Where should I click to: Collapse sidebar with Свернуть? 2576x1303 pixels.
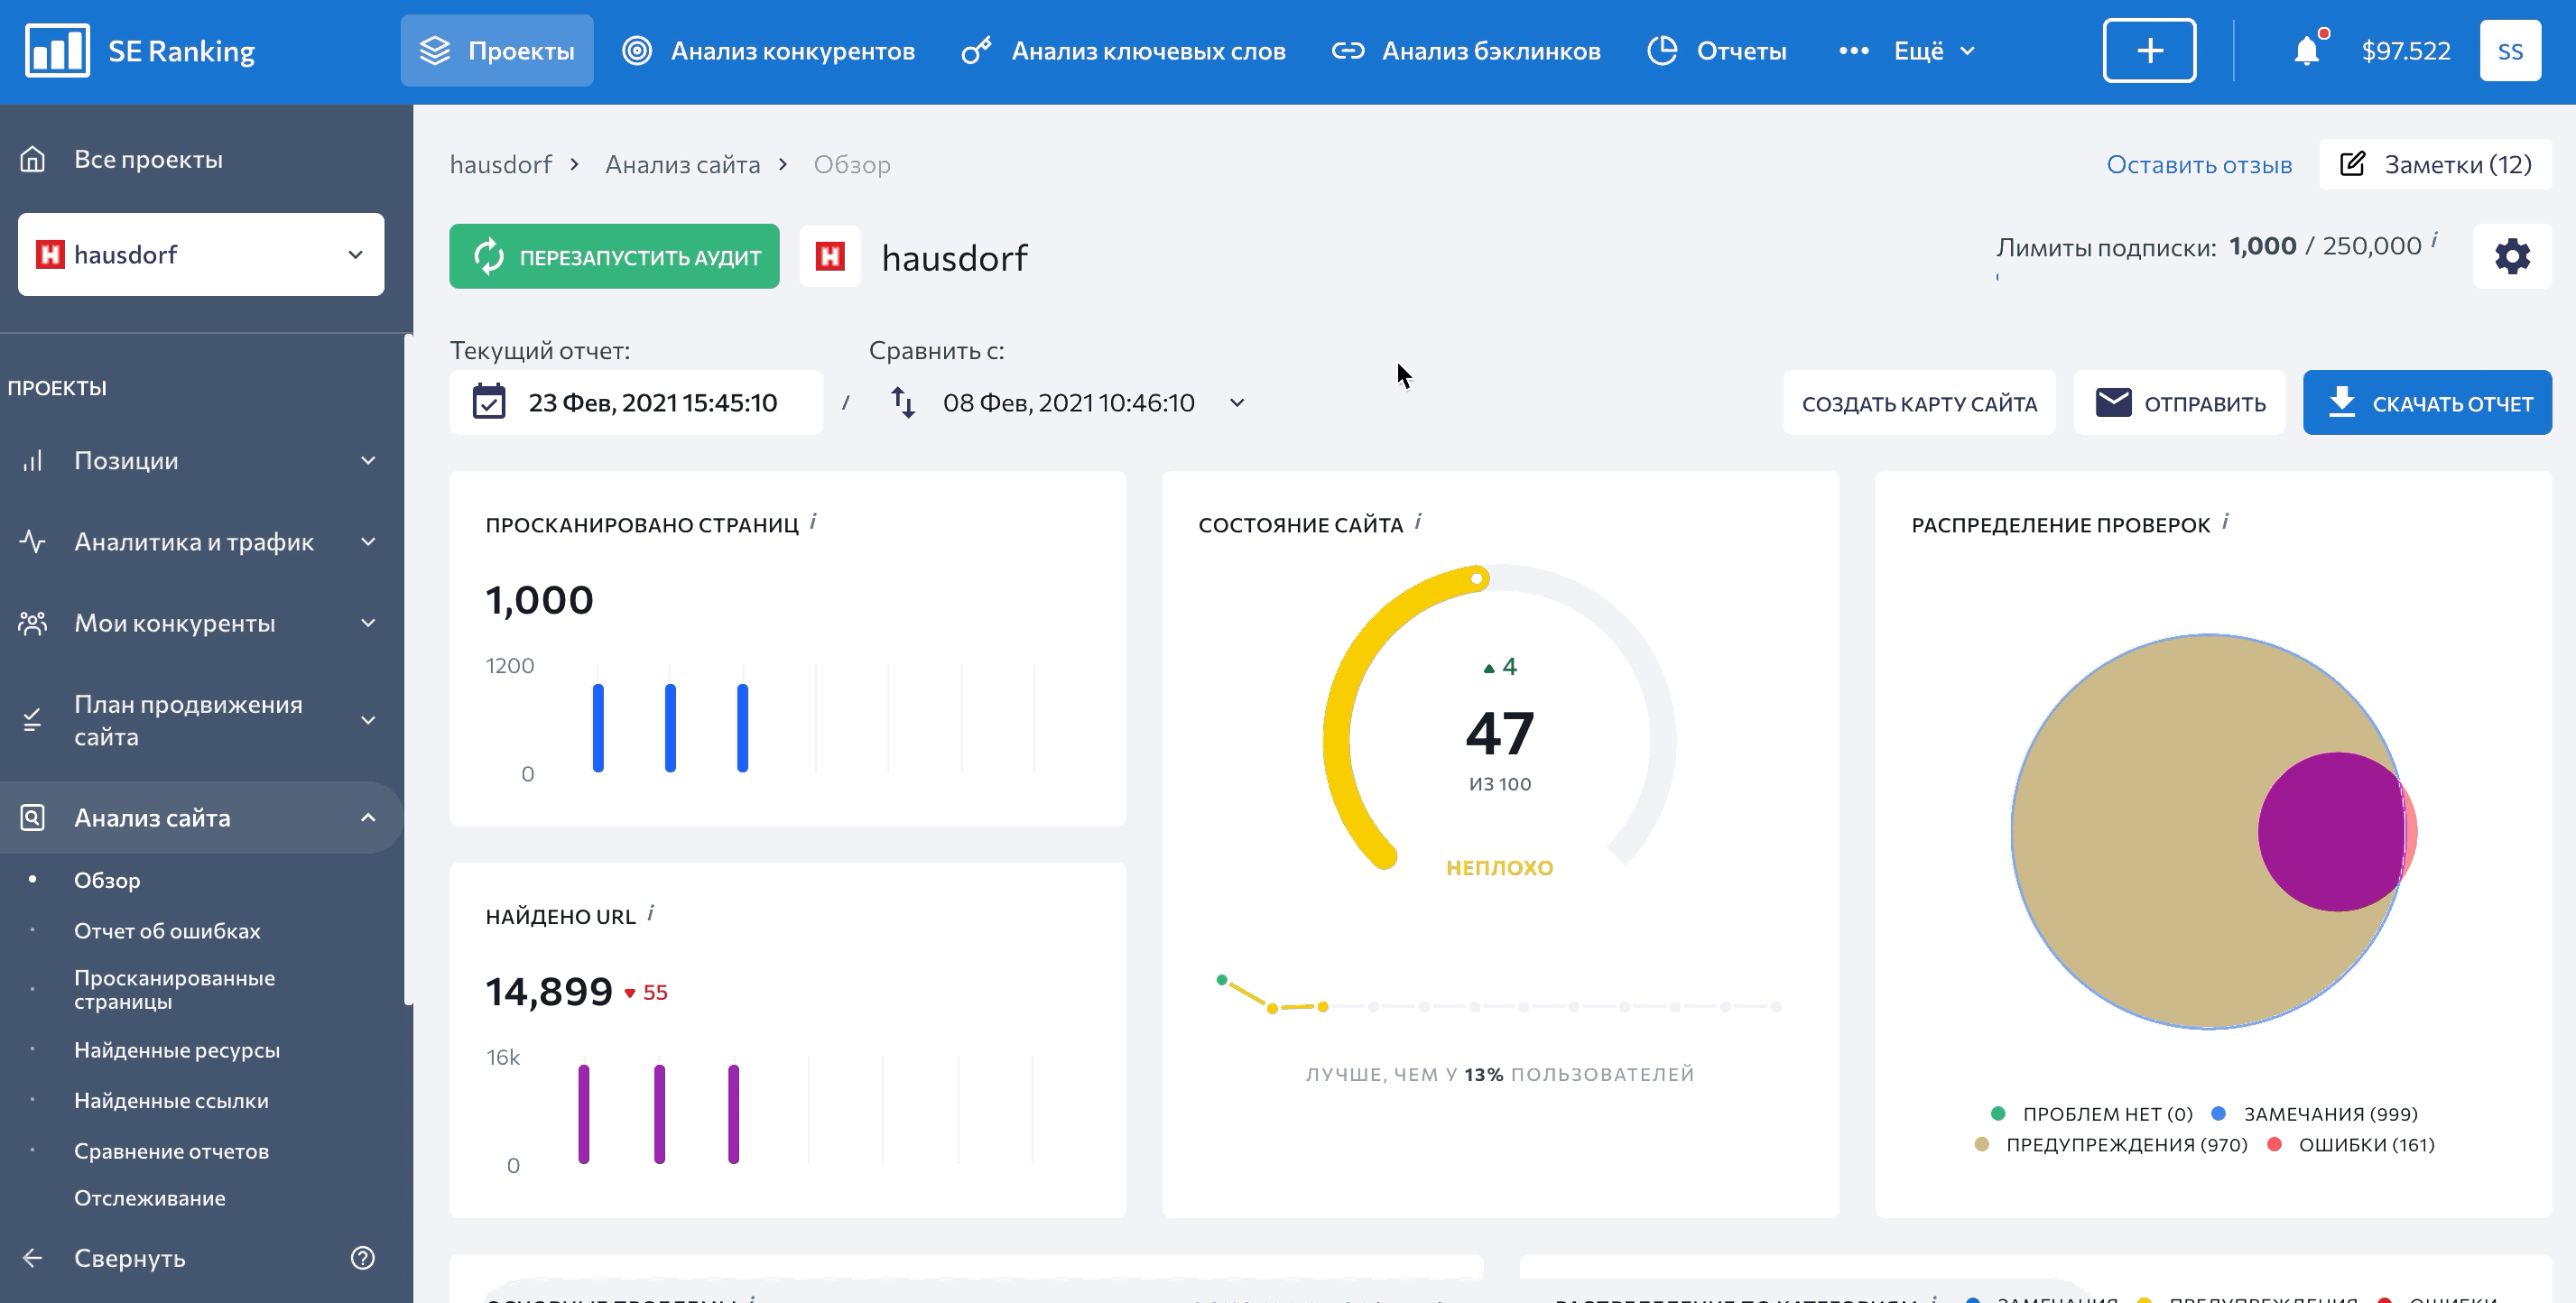pyautogui.click(x=104, y=1257)
